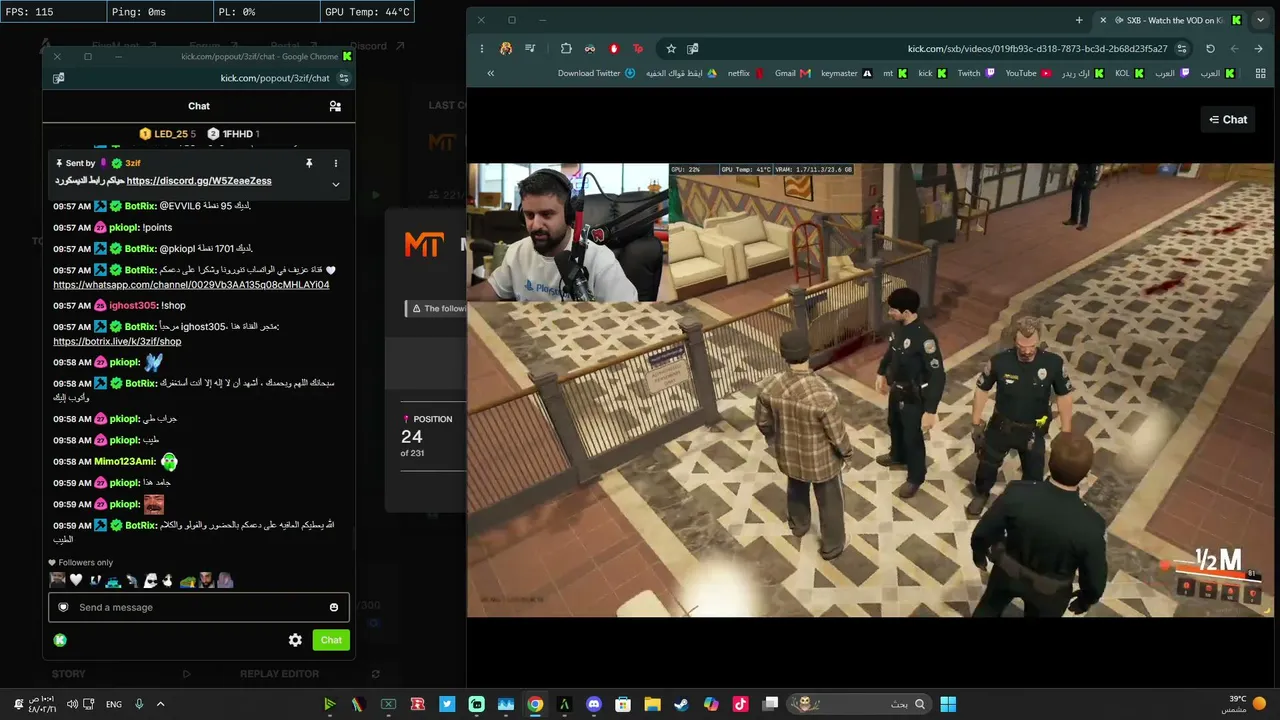Open the WhatsApp channel link in chat

coord(191,285)
